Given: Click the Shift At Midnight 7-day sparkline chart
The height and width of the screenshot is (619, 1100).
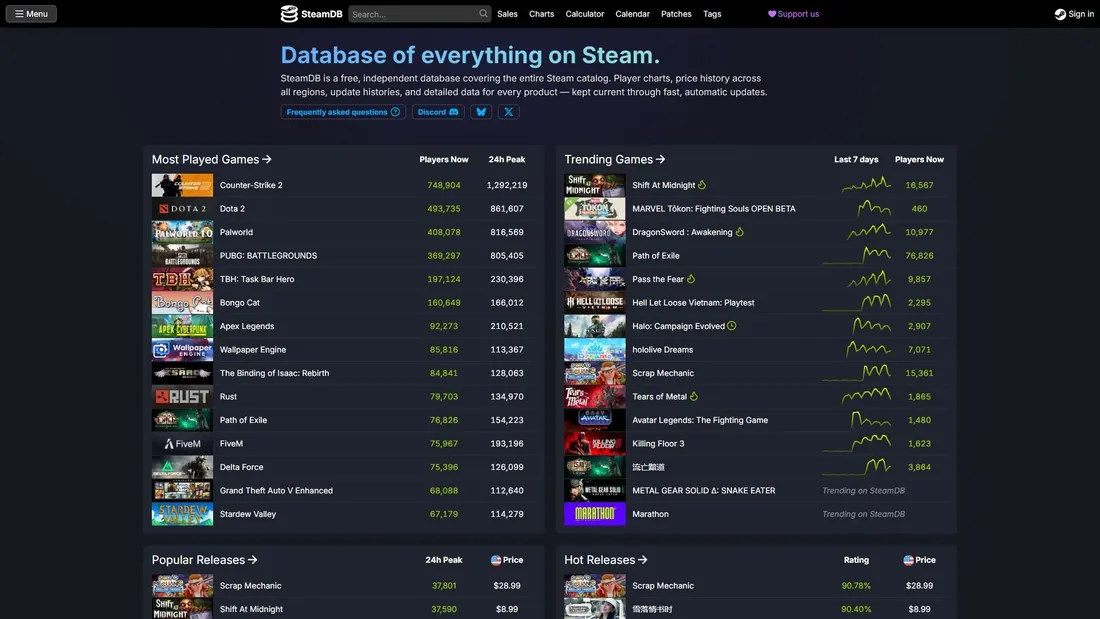Looking at the screenshot, I should 866,185.
